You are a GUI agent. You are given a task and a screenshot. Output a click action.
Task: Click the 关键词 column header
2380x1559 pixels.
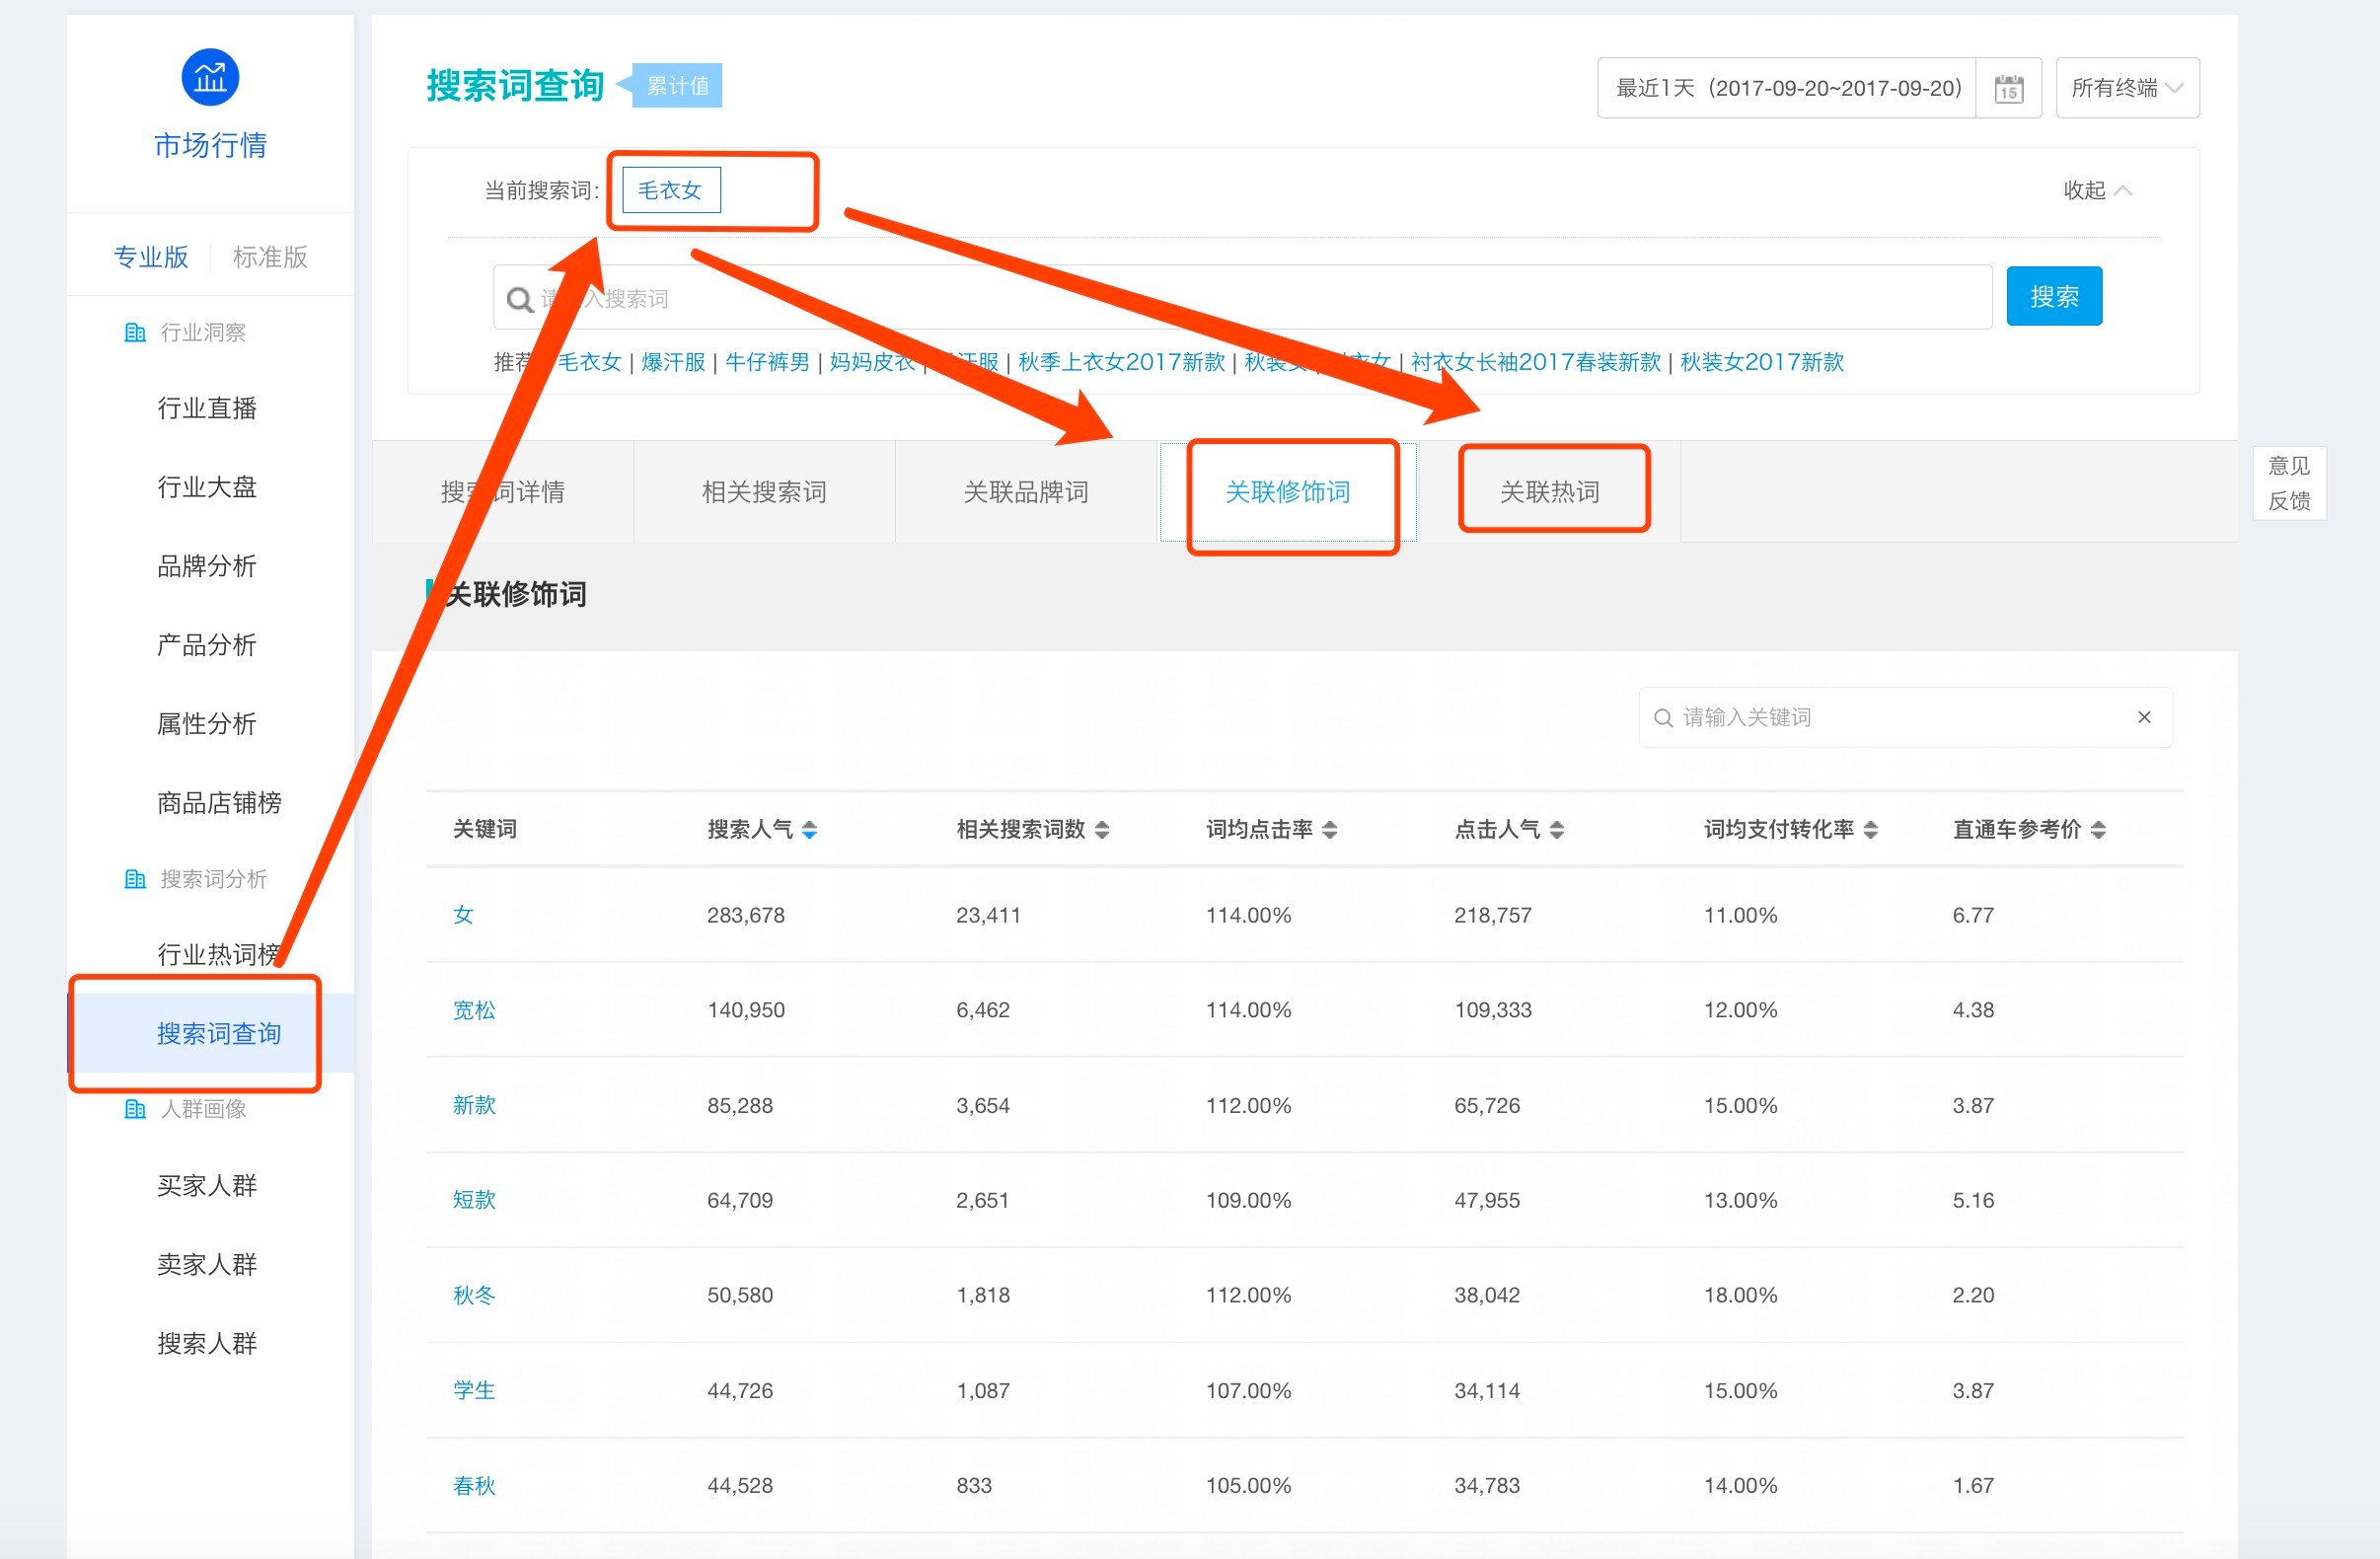pyautogui.click(x=485, y=829)
